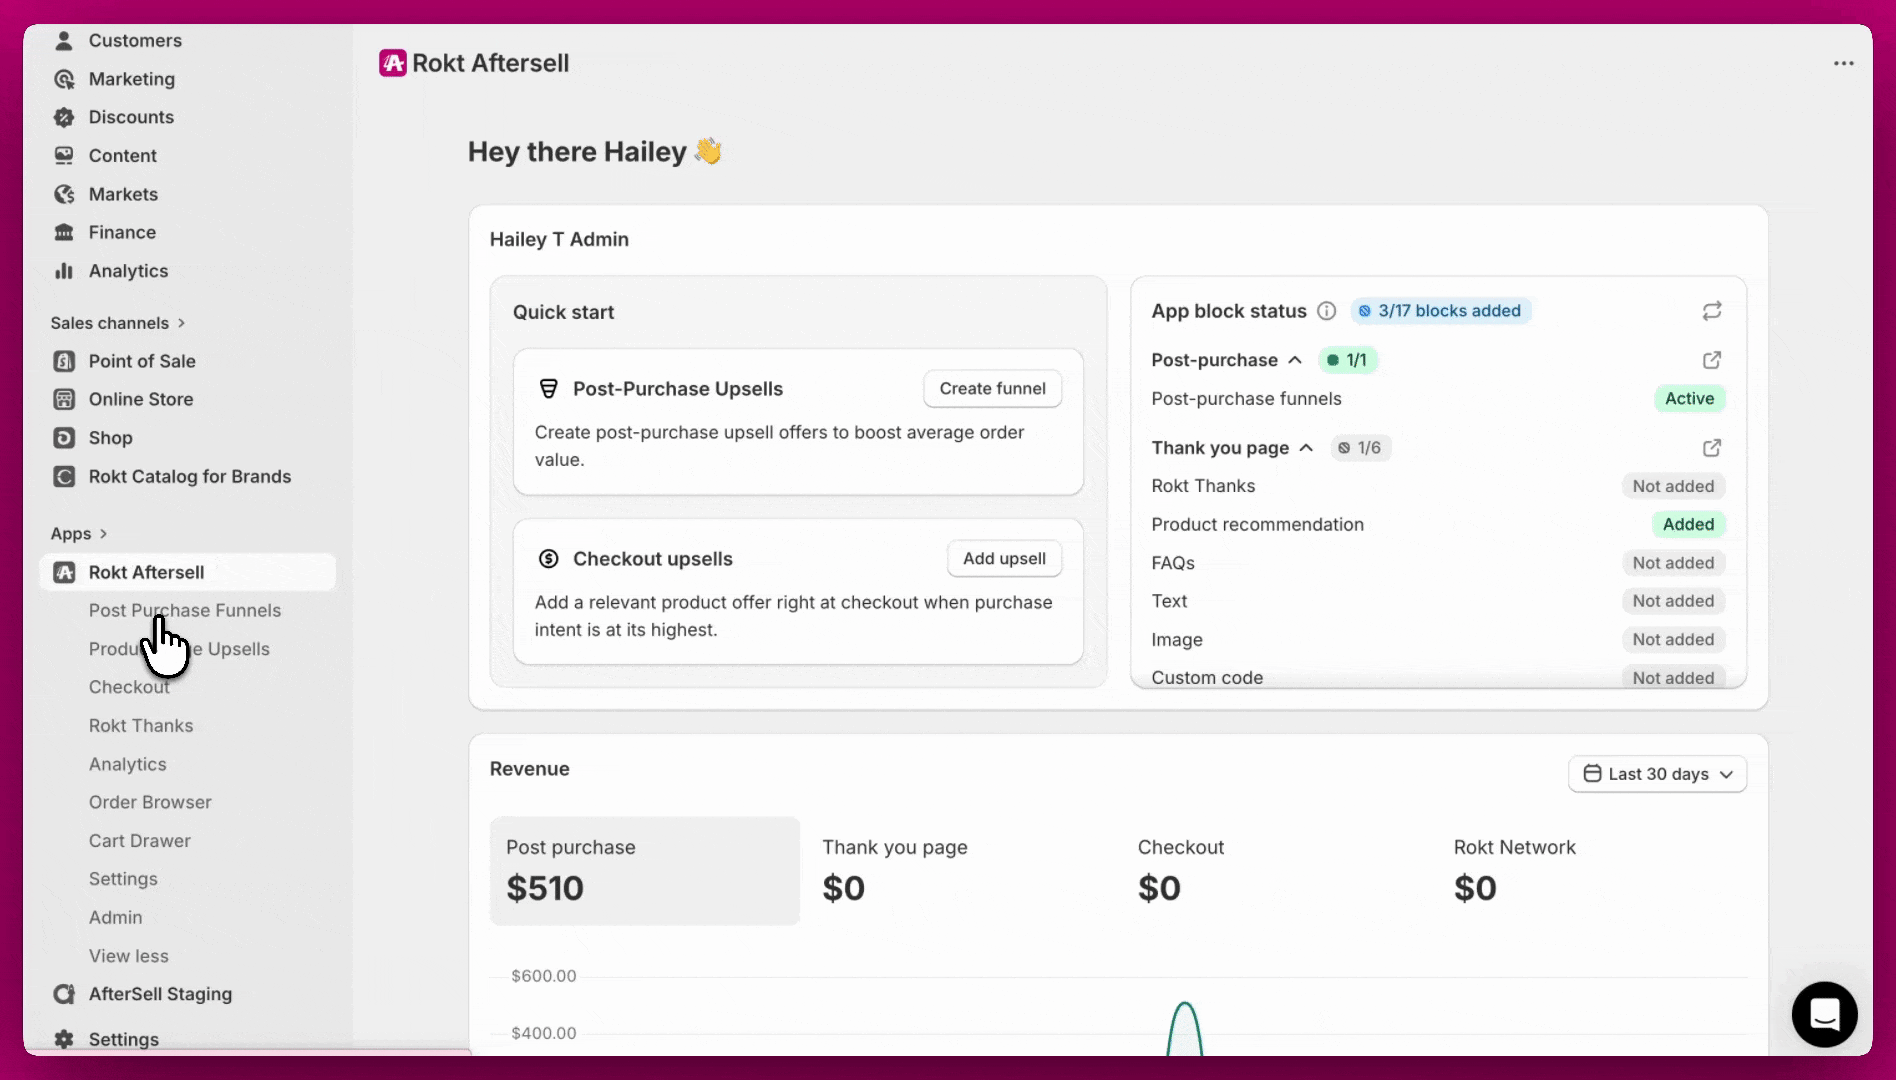The width and height of the screenshot is (1896, 1080).
Task: Click the Rokt Aftersell app logo
Action: [x=392, y=62]
